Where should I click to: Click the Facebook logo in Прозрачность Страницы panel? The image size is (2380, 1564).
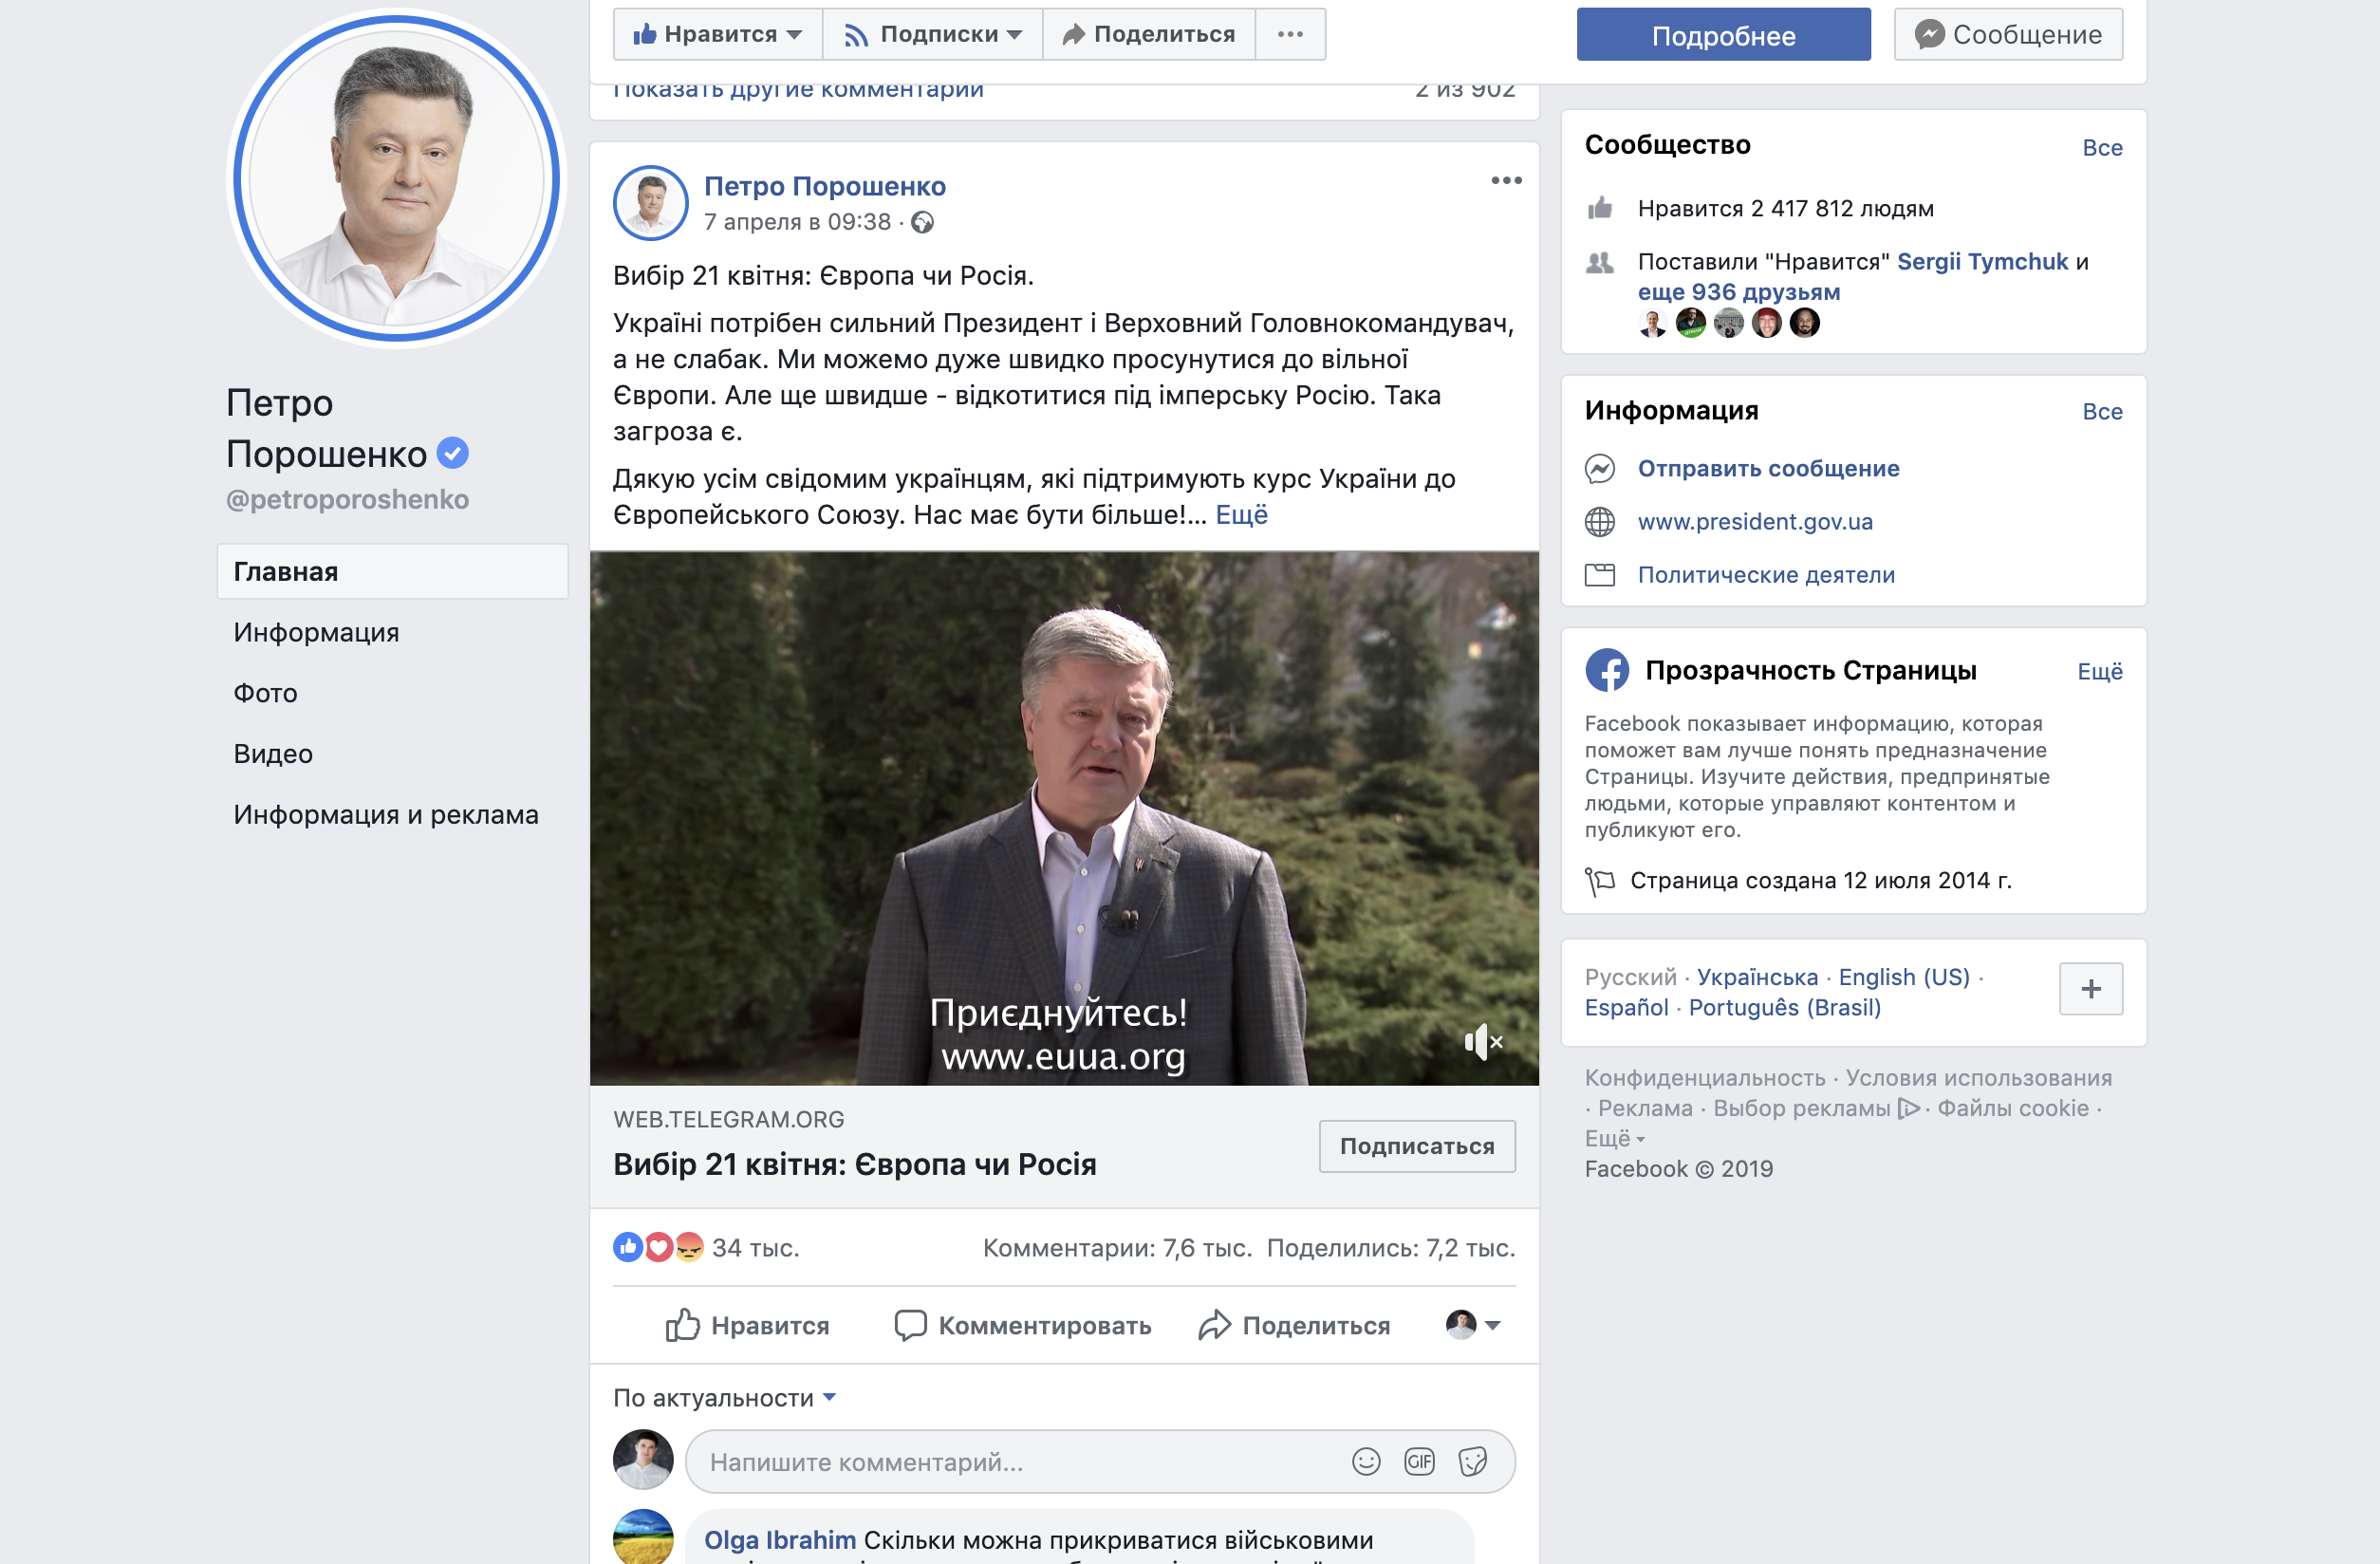pos(1608,670)
